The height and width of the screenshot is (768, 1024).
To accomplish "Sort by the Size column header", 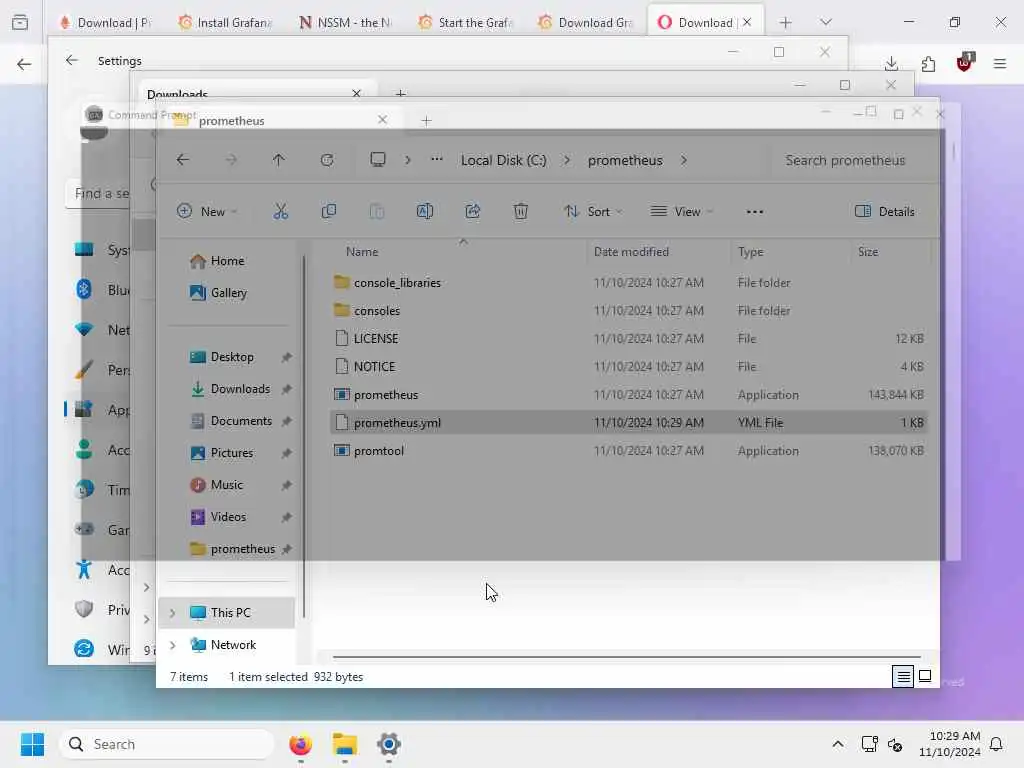I will click(868, 251).
